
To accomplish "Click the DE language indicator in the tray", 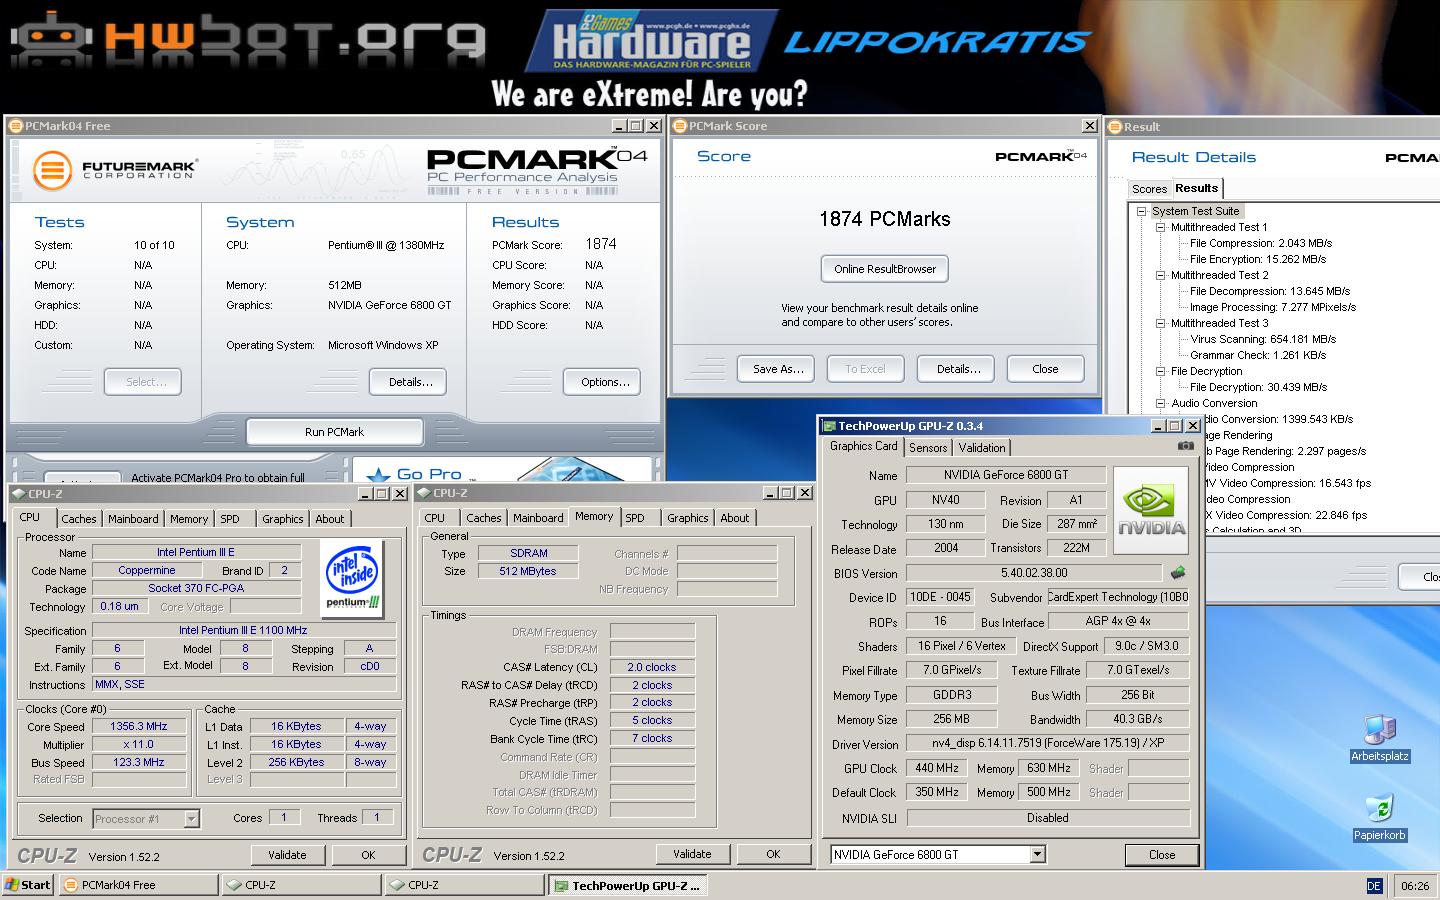I will [1374, 886].
